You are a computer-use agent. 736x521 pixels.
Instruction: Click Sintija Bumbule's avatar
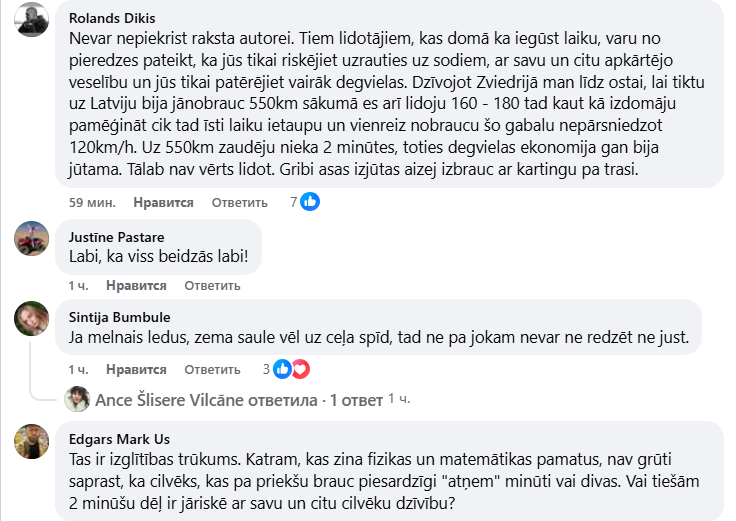tap(33, 320)
